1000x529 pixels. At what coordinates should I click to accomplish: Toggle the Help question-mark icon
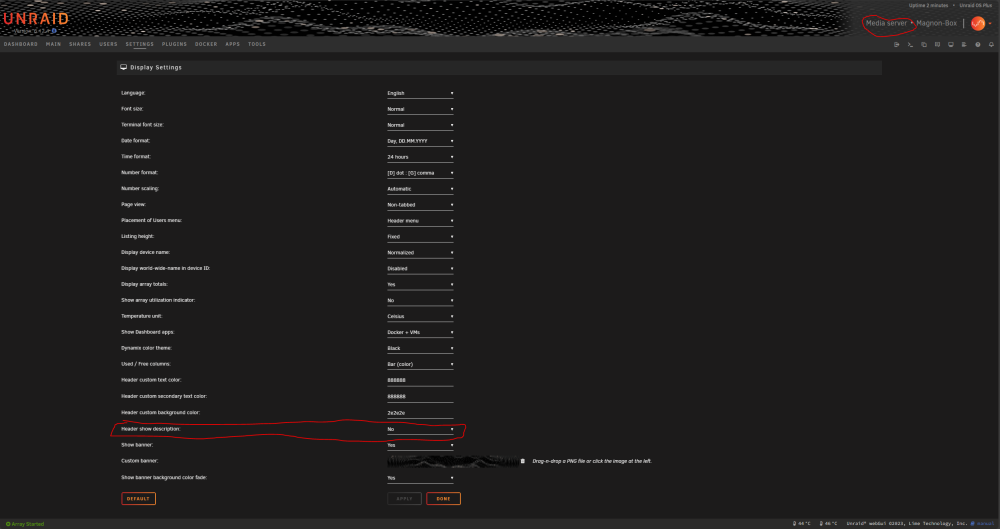pos(978,45)
